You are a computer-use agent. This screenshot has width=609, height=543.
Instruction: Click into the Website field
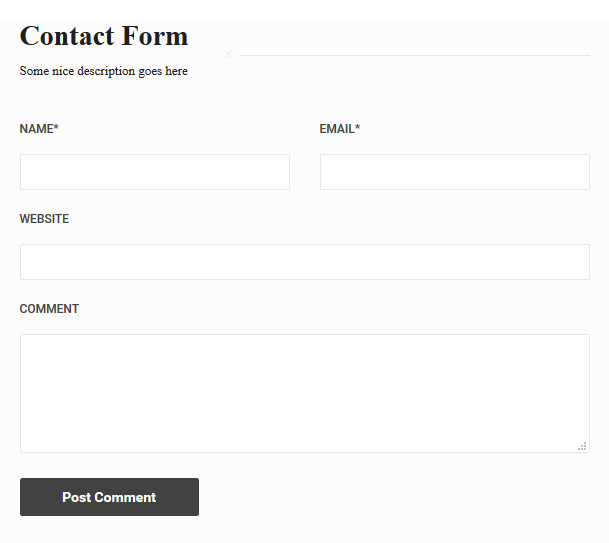tap(304, 262)
